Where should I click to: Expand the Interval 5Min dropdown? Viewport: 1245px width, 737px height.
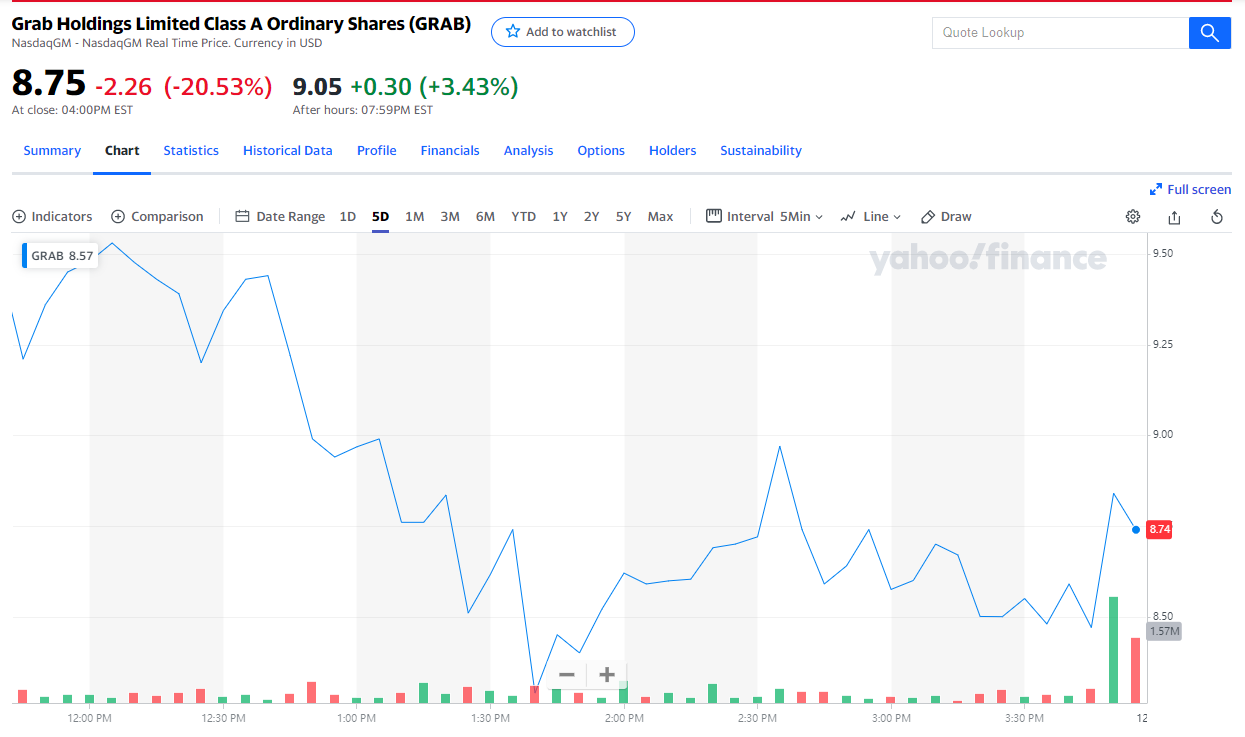pyautogui.click(x=765, y=217)
